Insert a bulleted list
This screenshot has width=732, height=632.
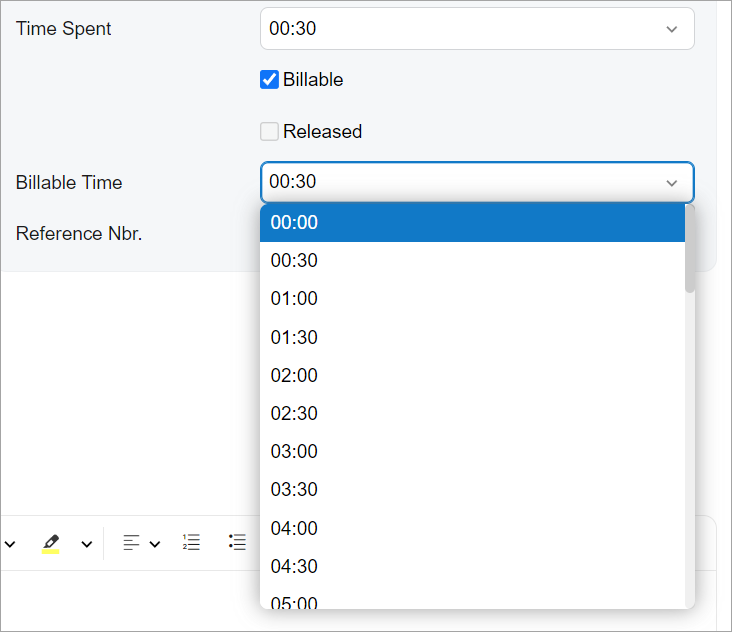[x=237, y=543]
